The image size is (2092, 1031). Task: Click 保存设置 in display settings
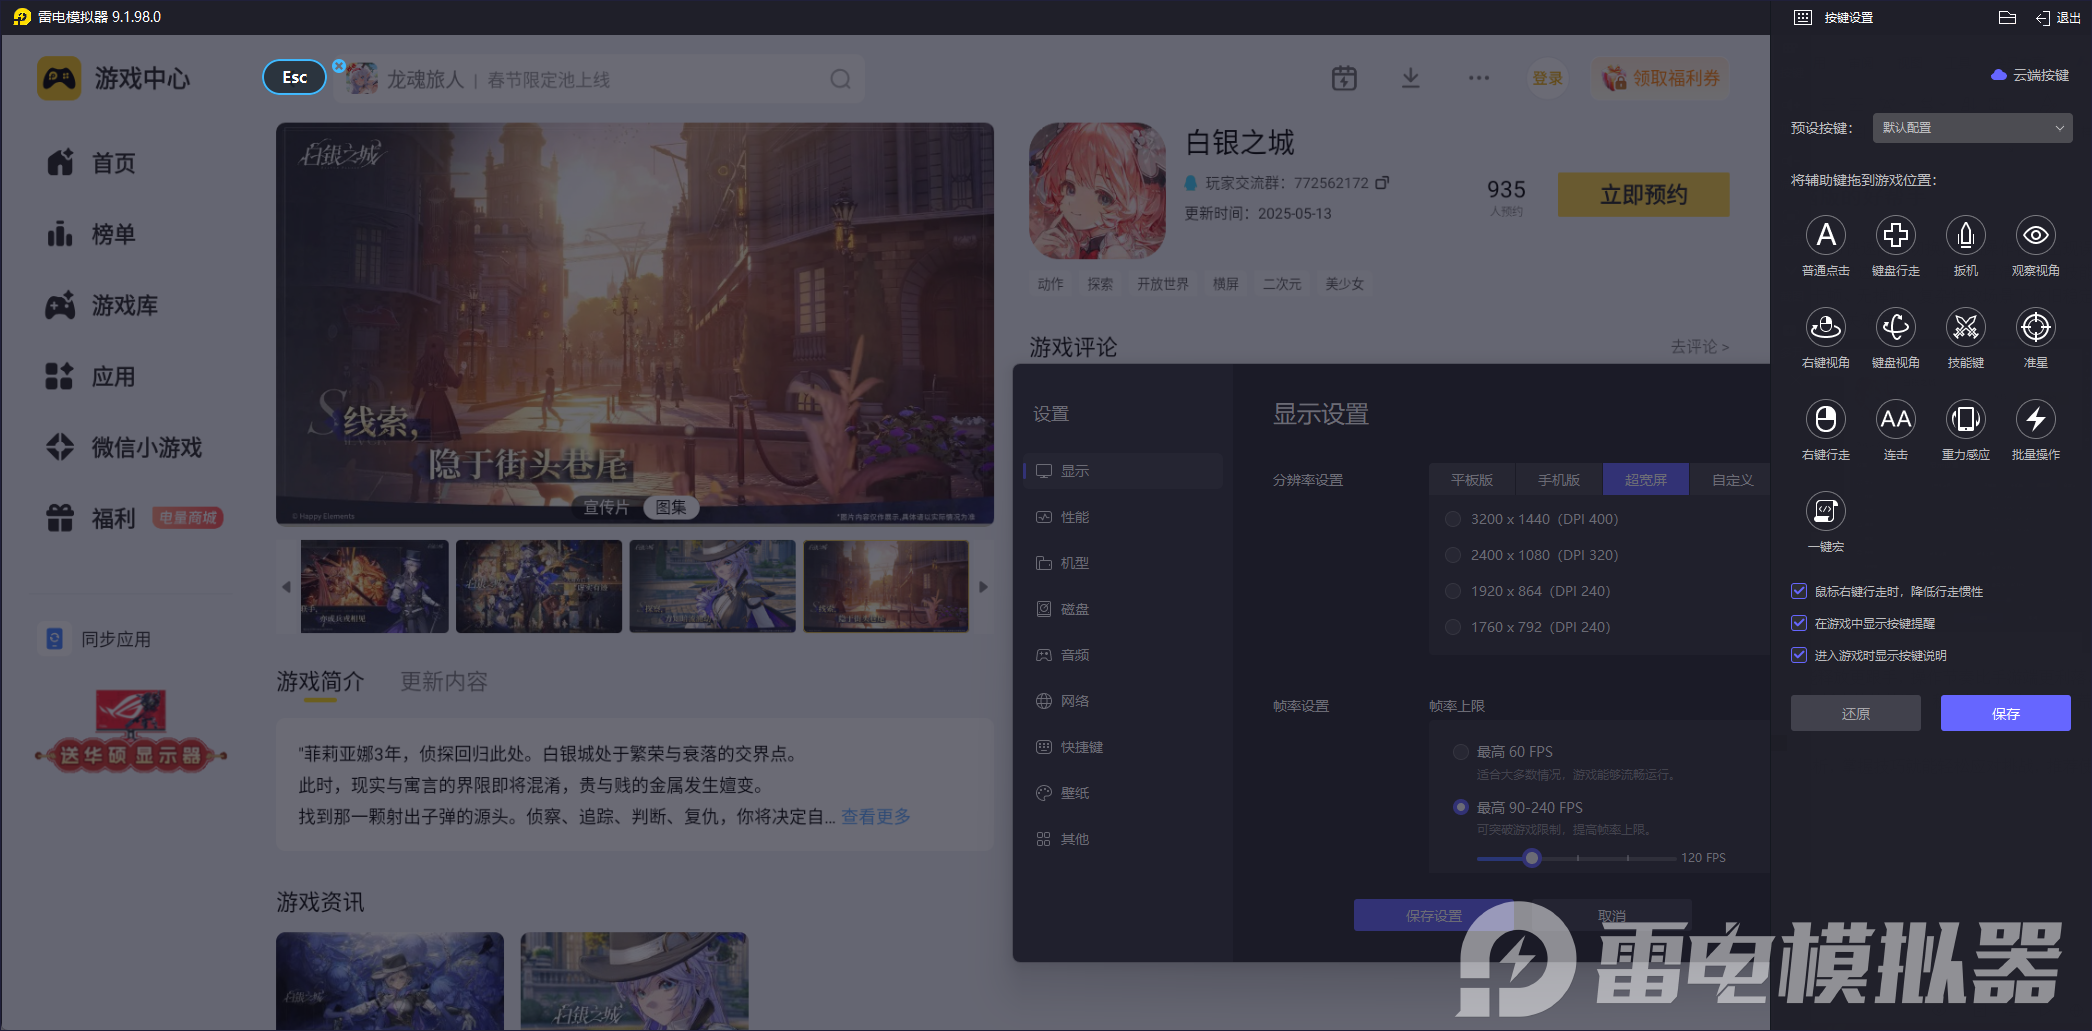point(1434,915)
